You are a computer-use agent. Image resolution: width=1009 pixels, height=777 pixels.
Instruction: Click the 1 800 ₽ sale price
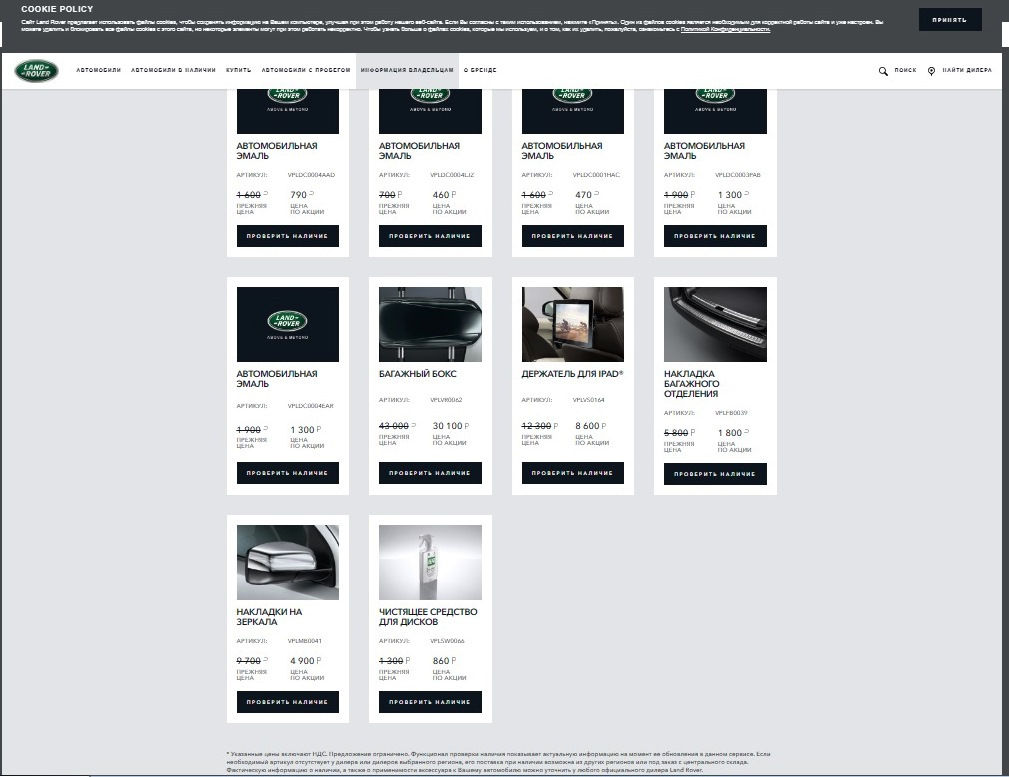click(x=733, y=433)
